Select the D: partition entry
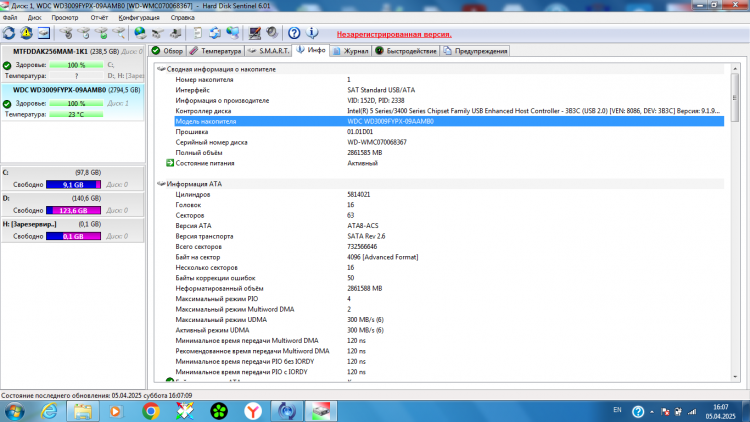Image resolution: width=750 pixels, height=422 pixels. coord(73,204)
